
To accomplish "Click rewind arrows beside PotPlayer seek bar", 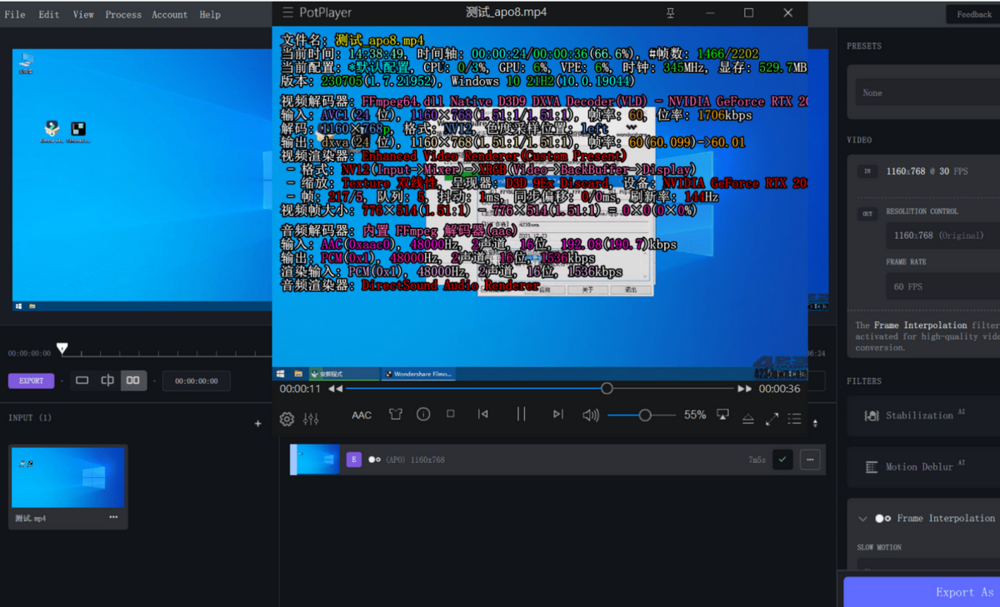I will pyautogui.click(x=335, y=388).
